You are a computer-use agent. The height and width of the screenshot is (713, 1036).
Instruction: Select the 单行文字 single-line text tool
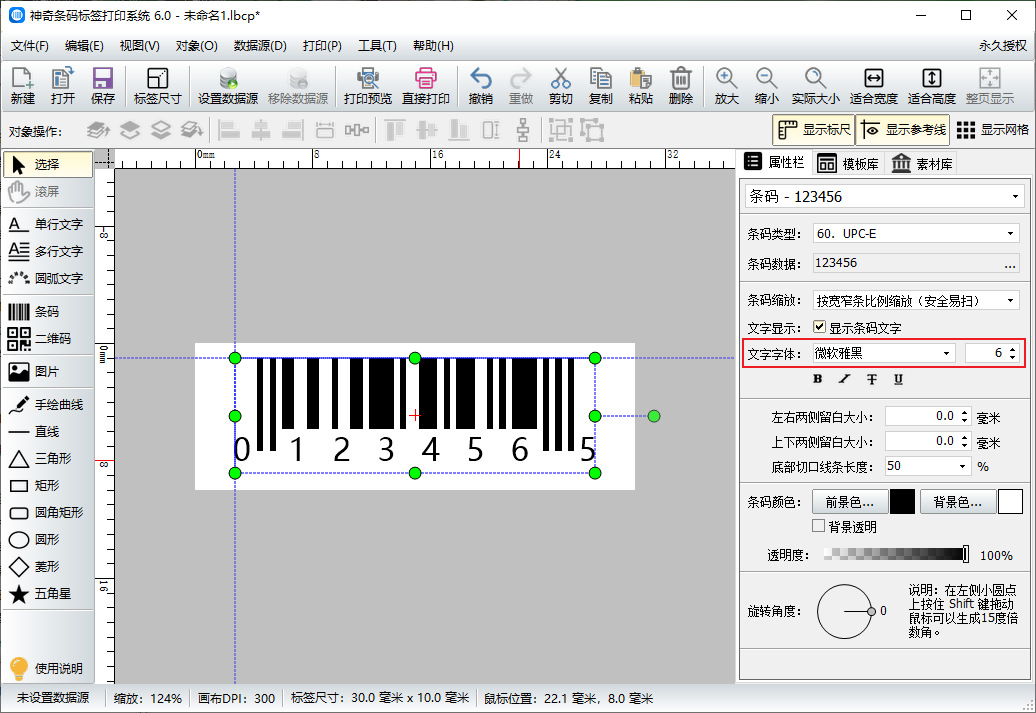click(48, 224)
